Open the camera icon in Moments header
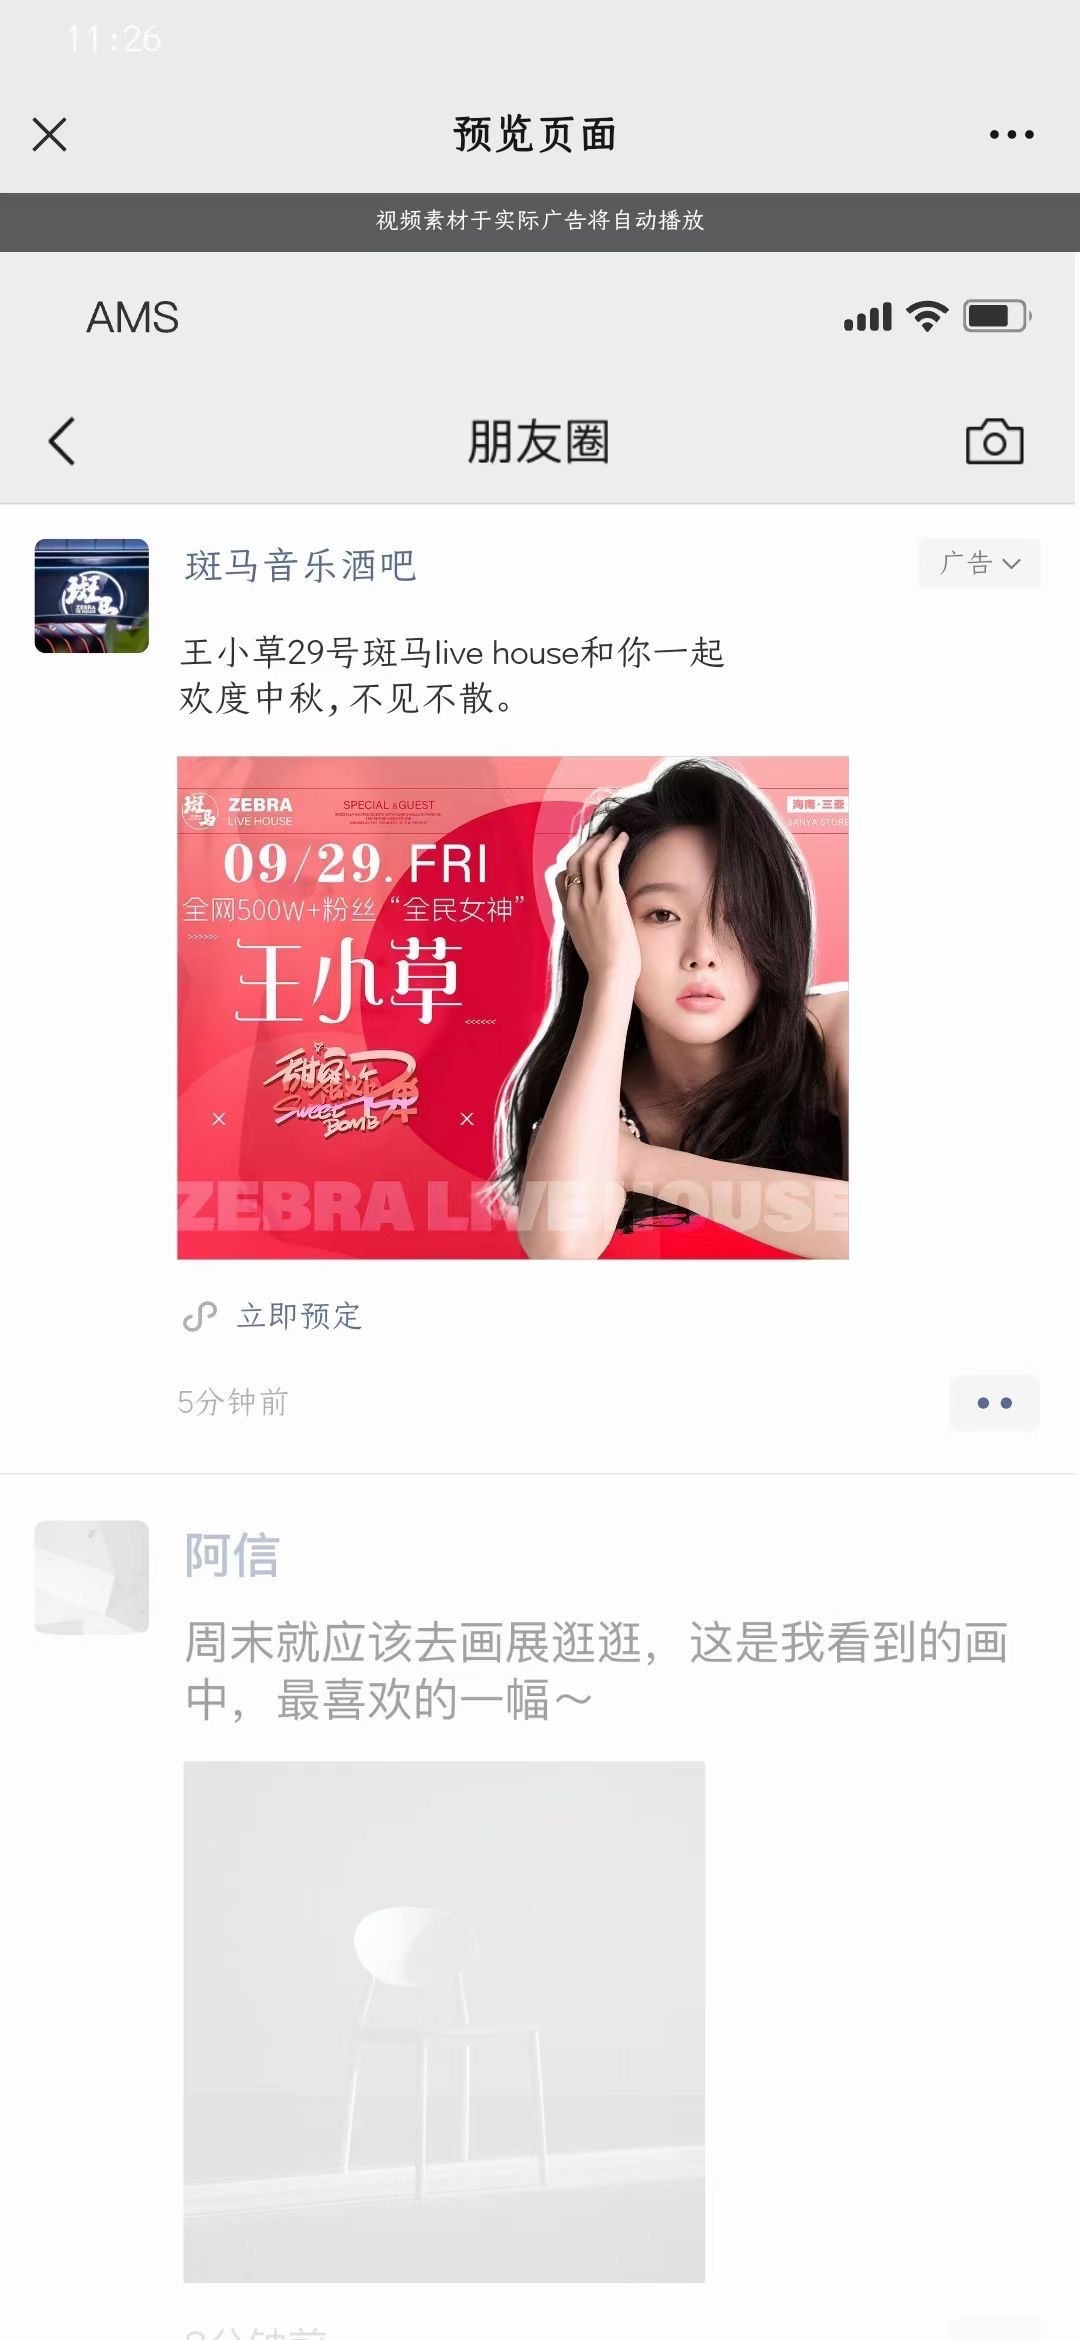Screen dimensions: 1080x2340 994,441
